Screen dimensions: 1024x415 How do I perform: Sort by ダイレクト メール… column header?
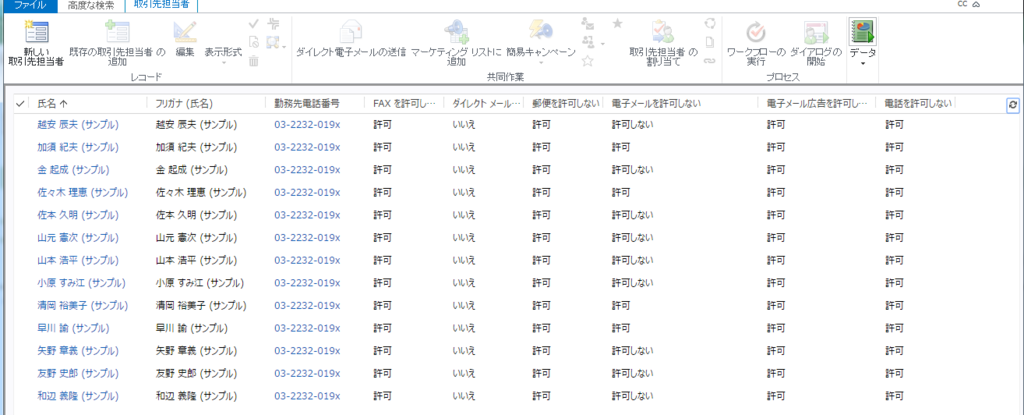coord(486,103)
